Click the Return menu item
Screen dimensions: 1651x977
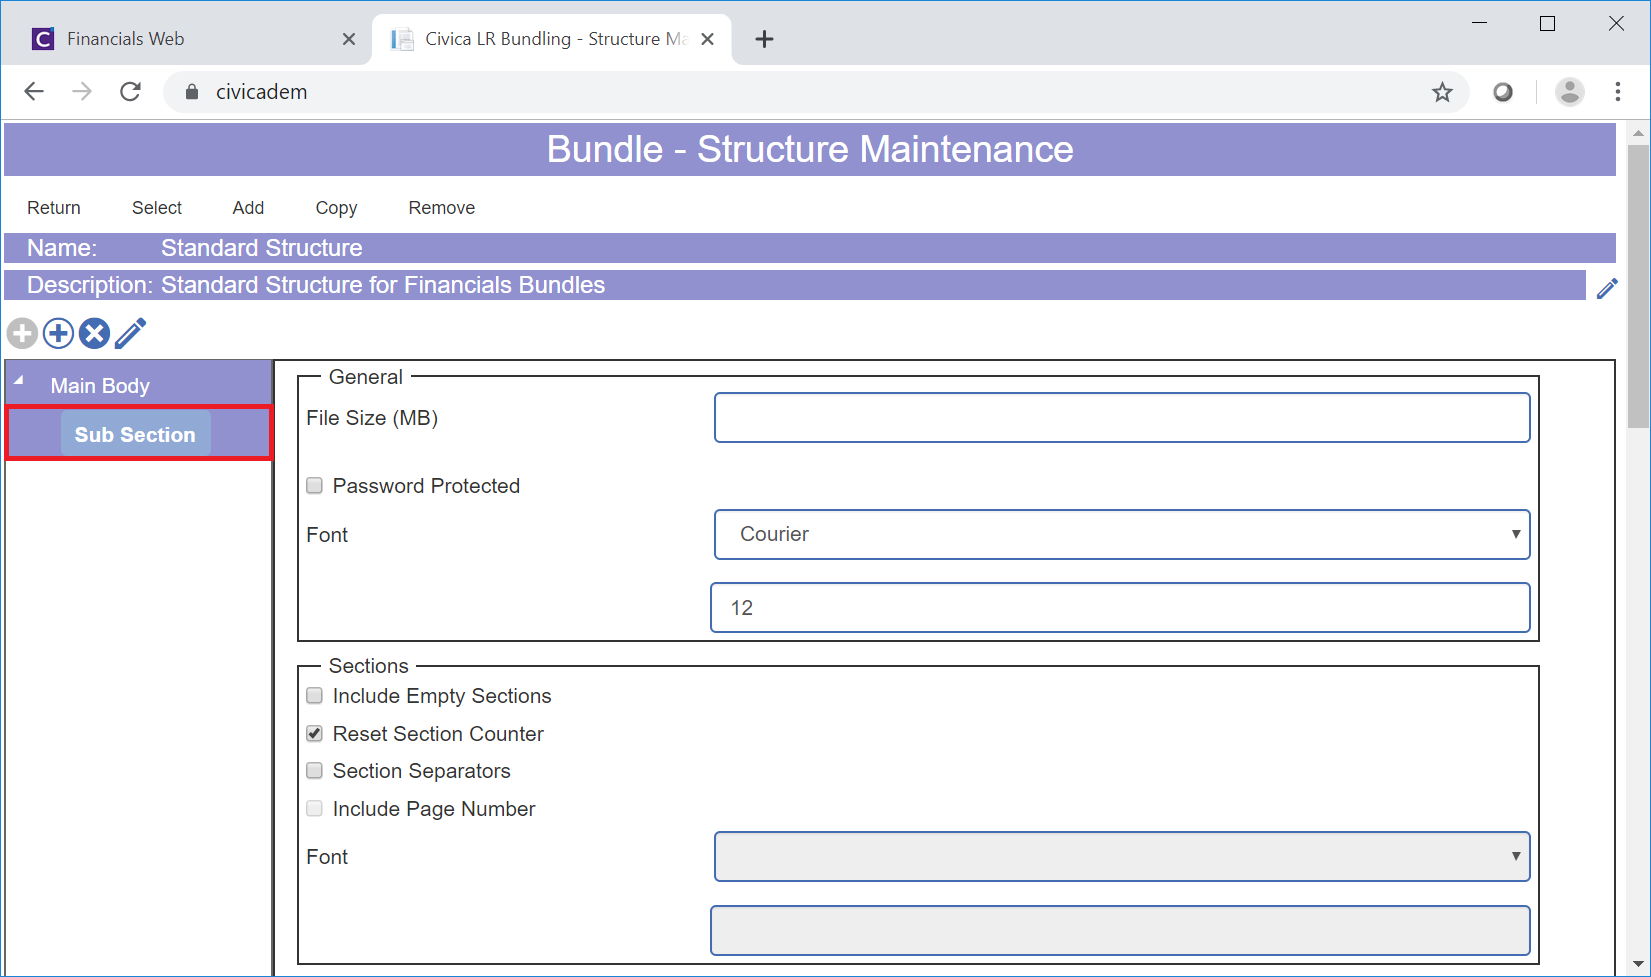(54, 208)
